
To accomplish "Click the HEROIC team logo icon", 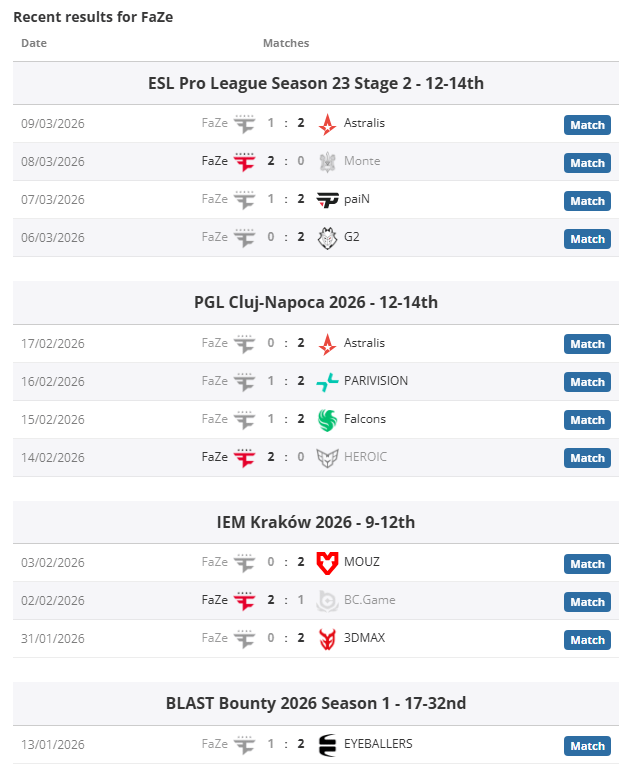I will [x=327, y=457].
